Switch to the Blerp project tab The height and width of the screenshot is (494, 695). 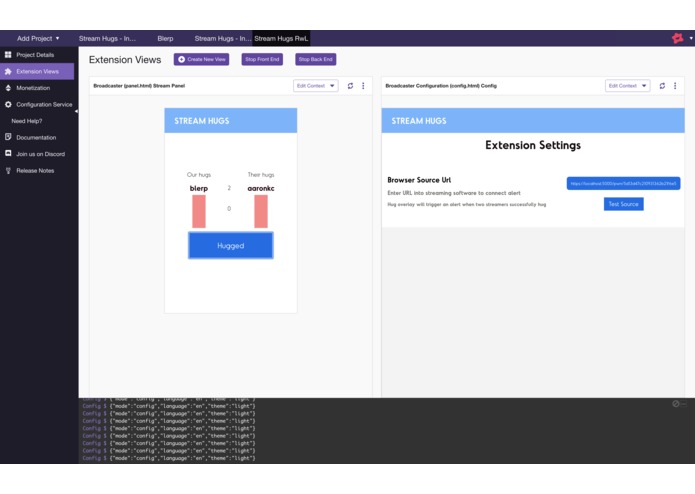165,39
